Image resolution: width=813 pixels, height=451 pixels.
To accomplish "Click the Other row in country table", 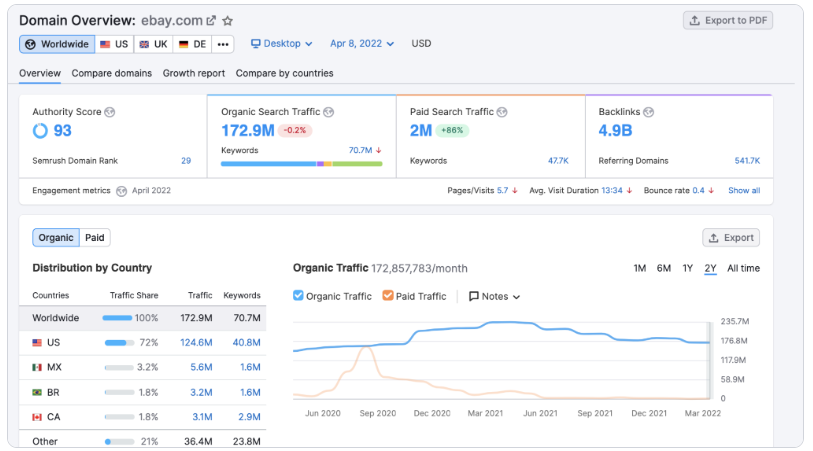I will (x=143, y=441).
